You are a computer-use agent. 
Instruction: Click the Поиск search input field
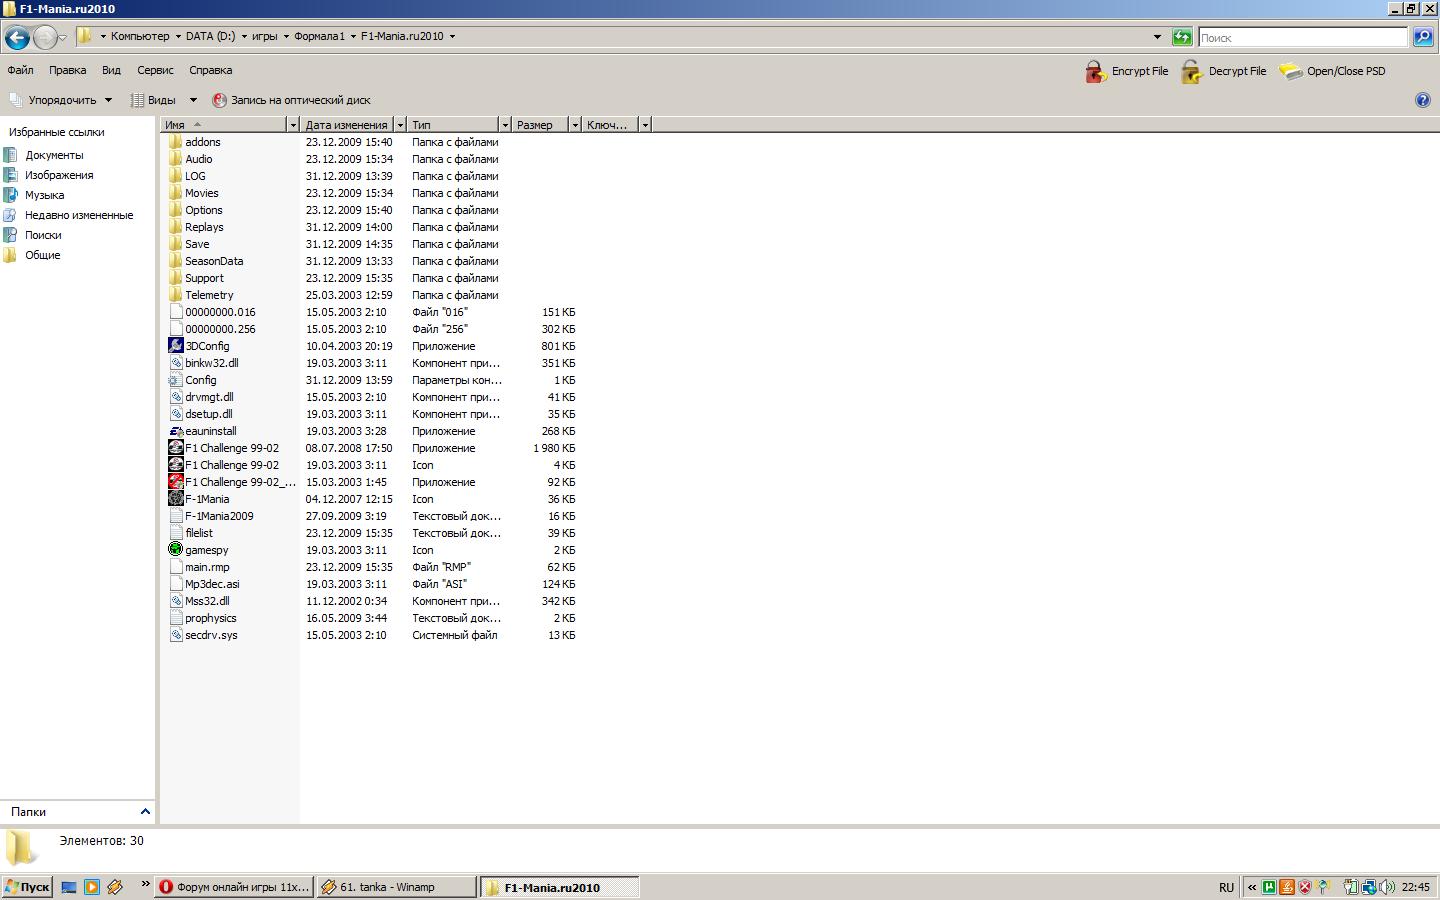point(1302,37)
